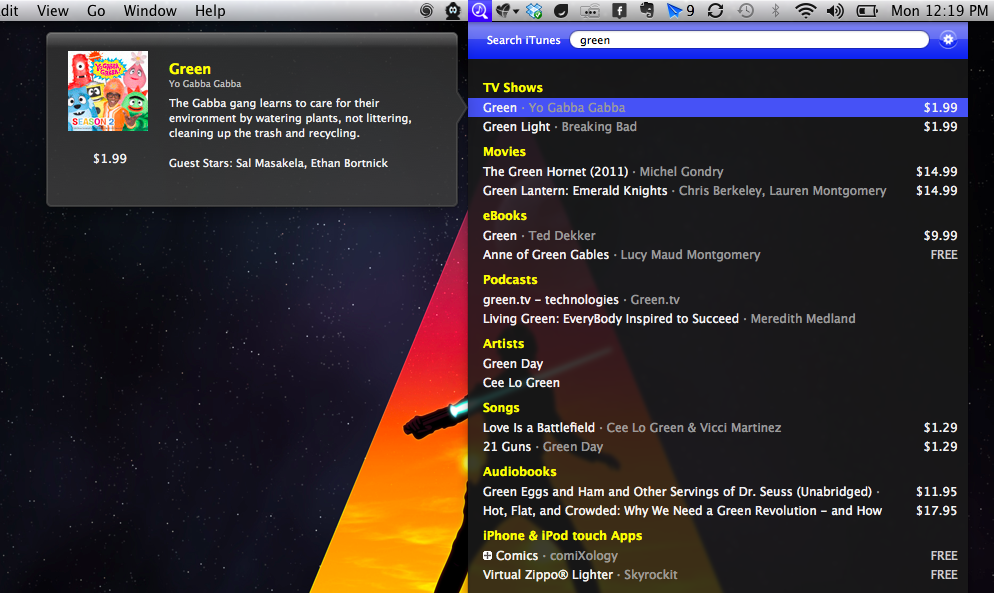Click the black furry creature menu bar icon
This screenshot has height=593, width=994.
[x=453, y=10]
